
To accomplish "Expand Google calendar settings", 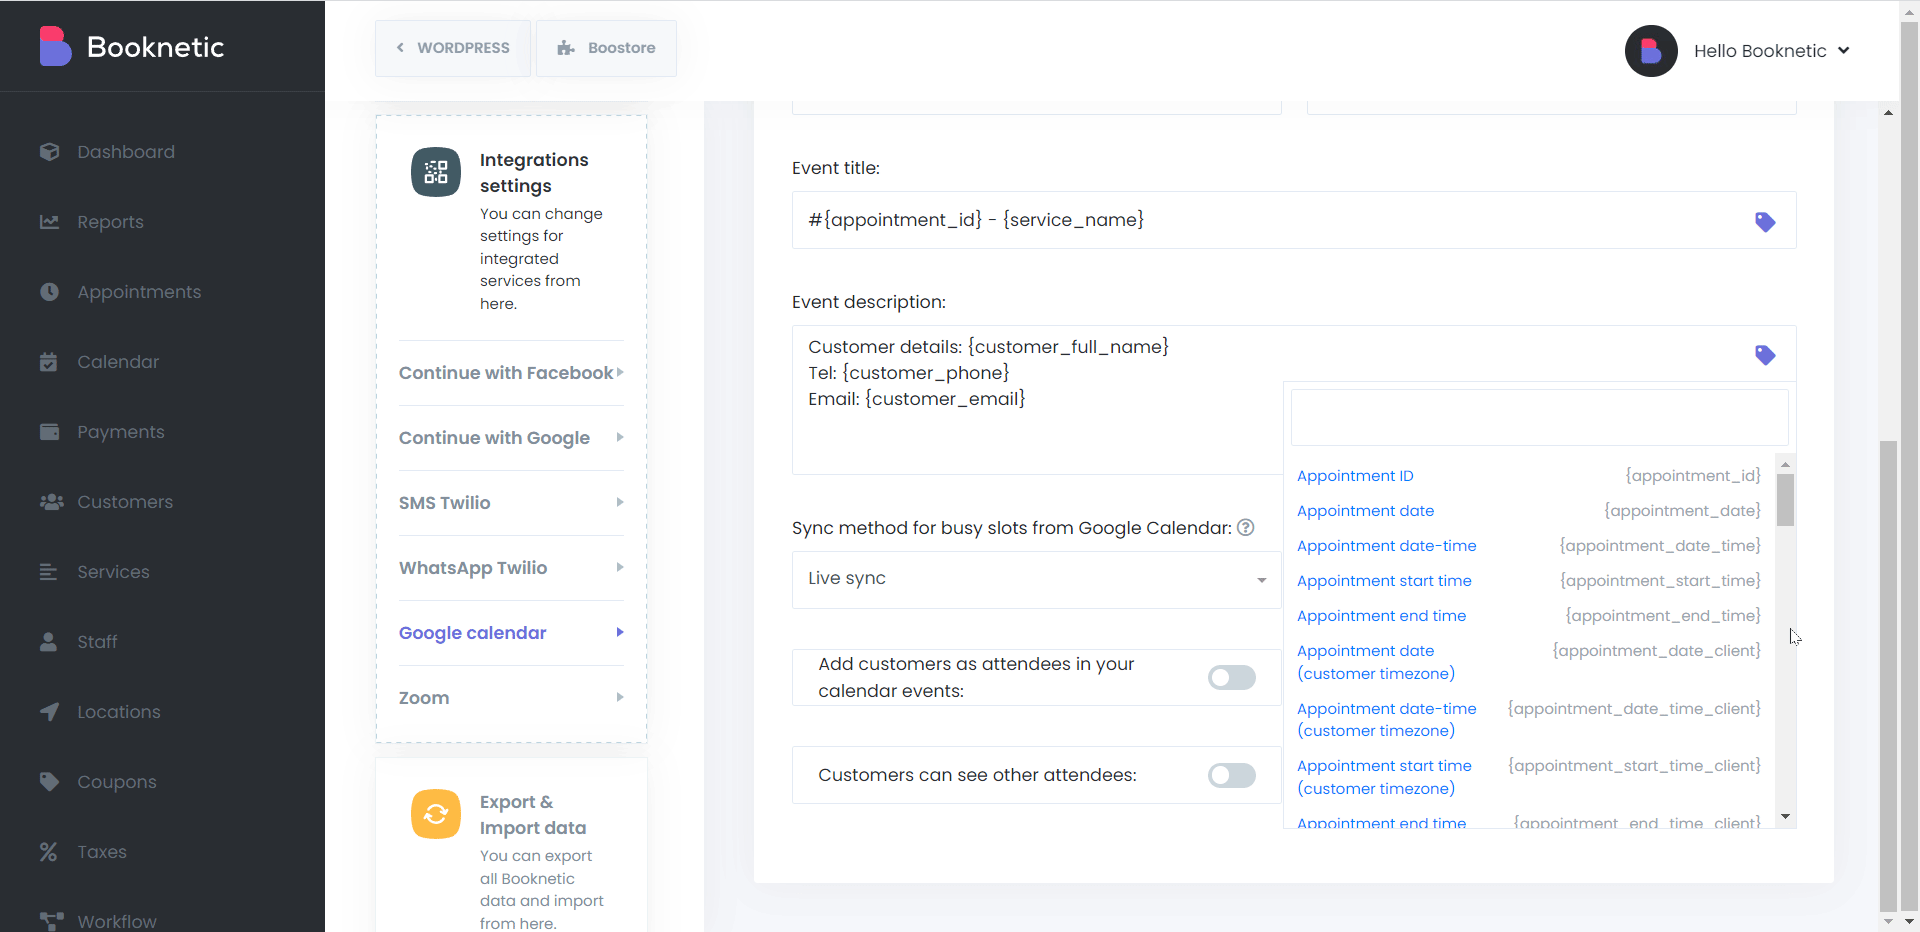I will point(511,633).
